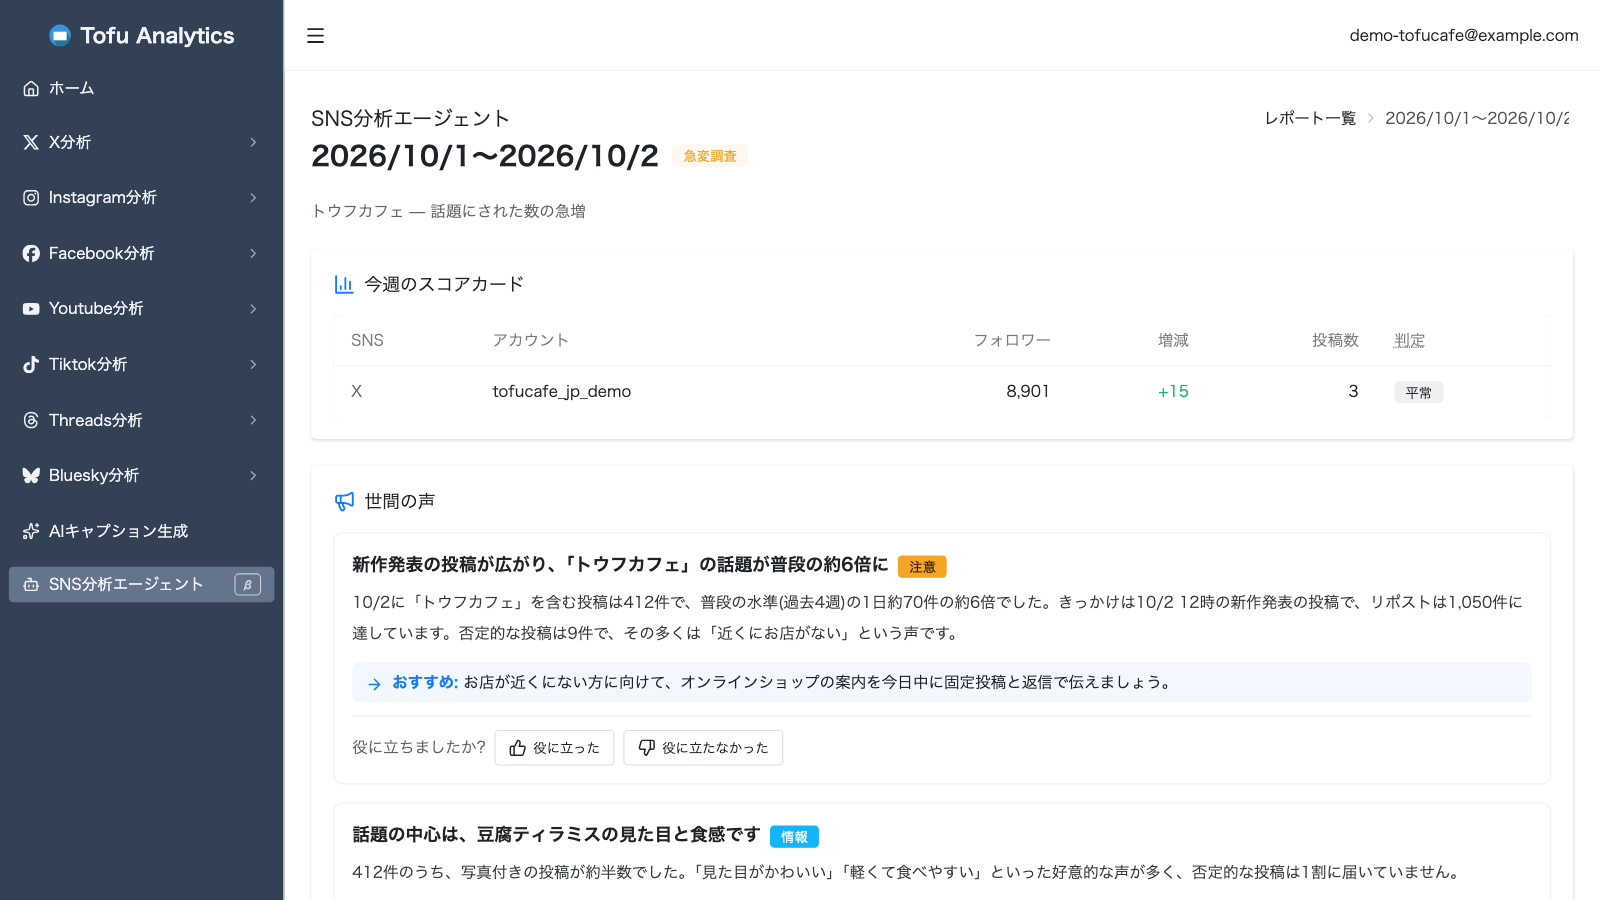The width and height of the screenshot is (1600, 900).
Task: Click the follower count 8,901
Action: [1028, 391]
